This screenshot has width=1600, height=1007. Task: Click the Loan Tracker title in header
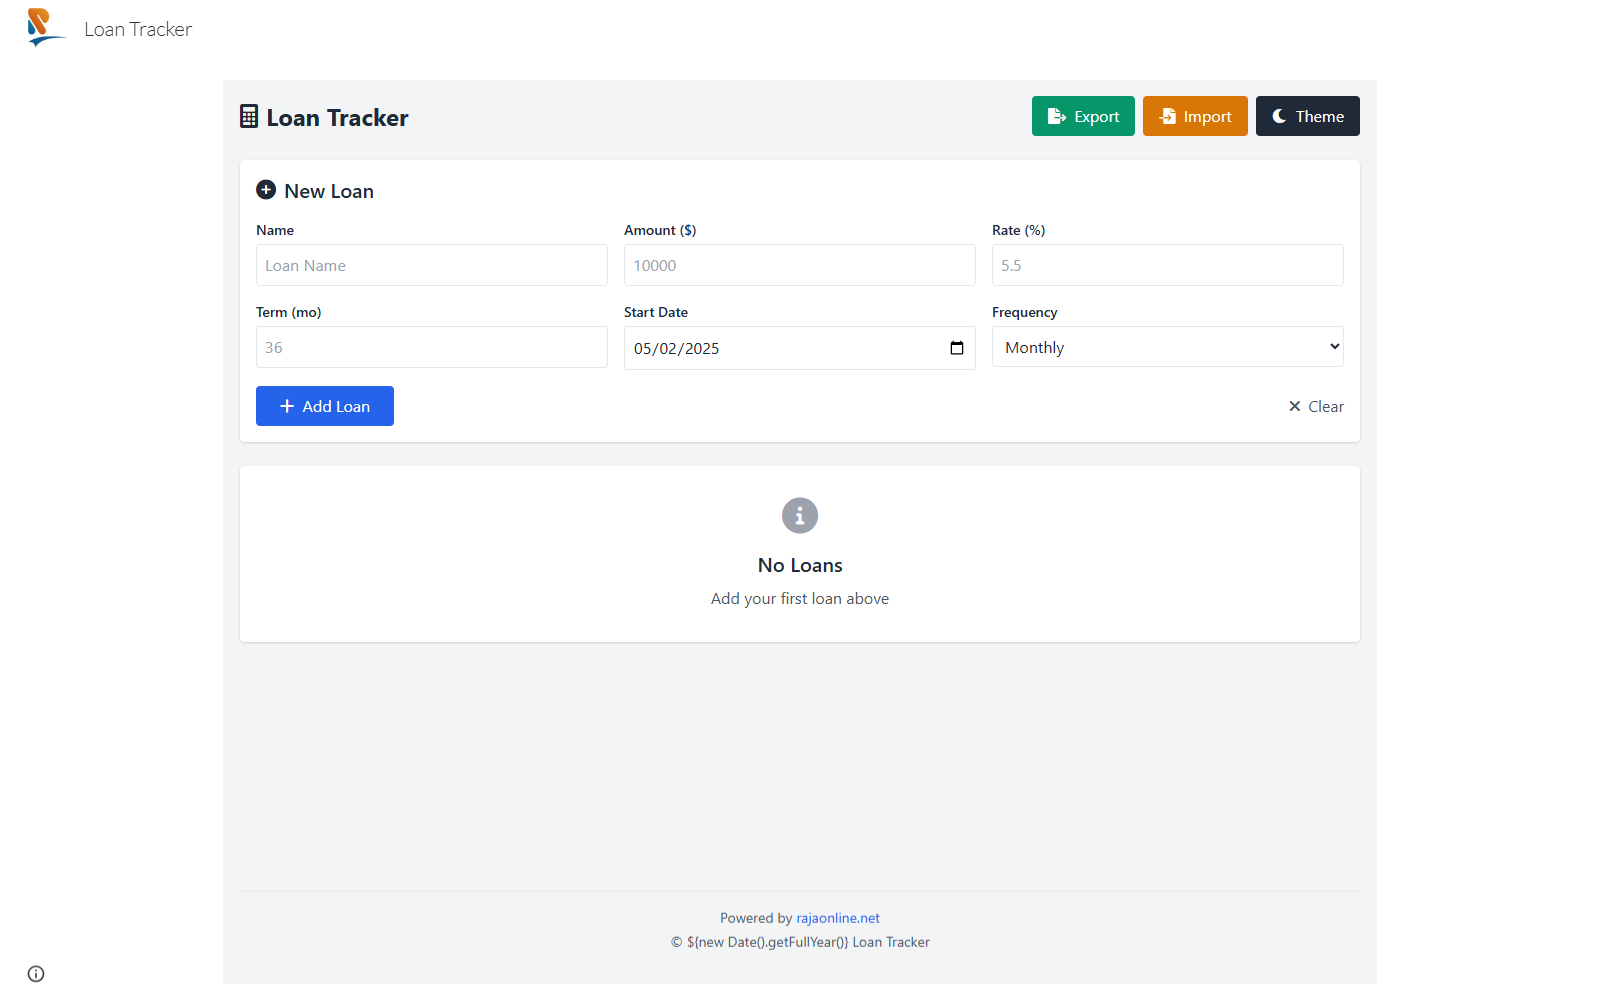click(x=138, y=29)
